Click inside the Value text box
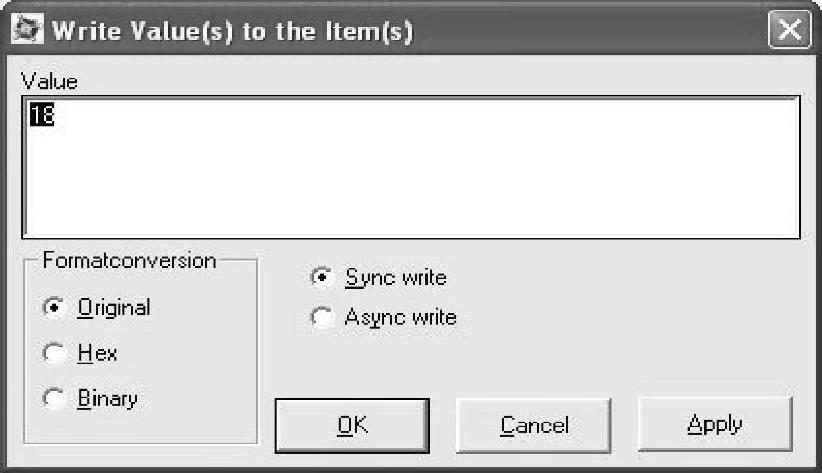Screen dimensions: 822x473 click(410, 165)
